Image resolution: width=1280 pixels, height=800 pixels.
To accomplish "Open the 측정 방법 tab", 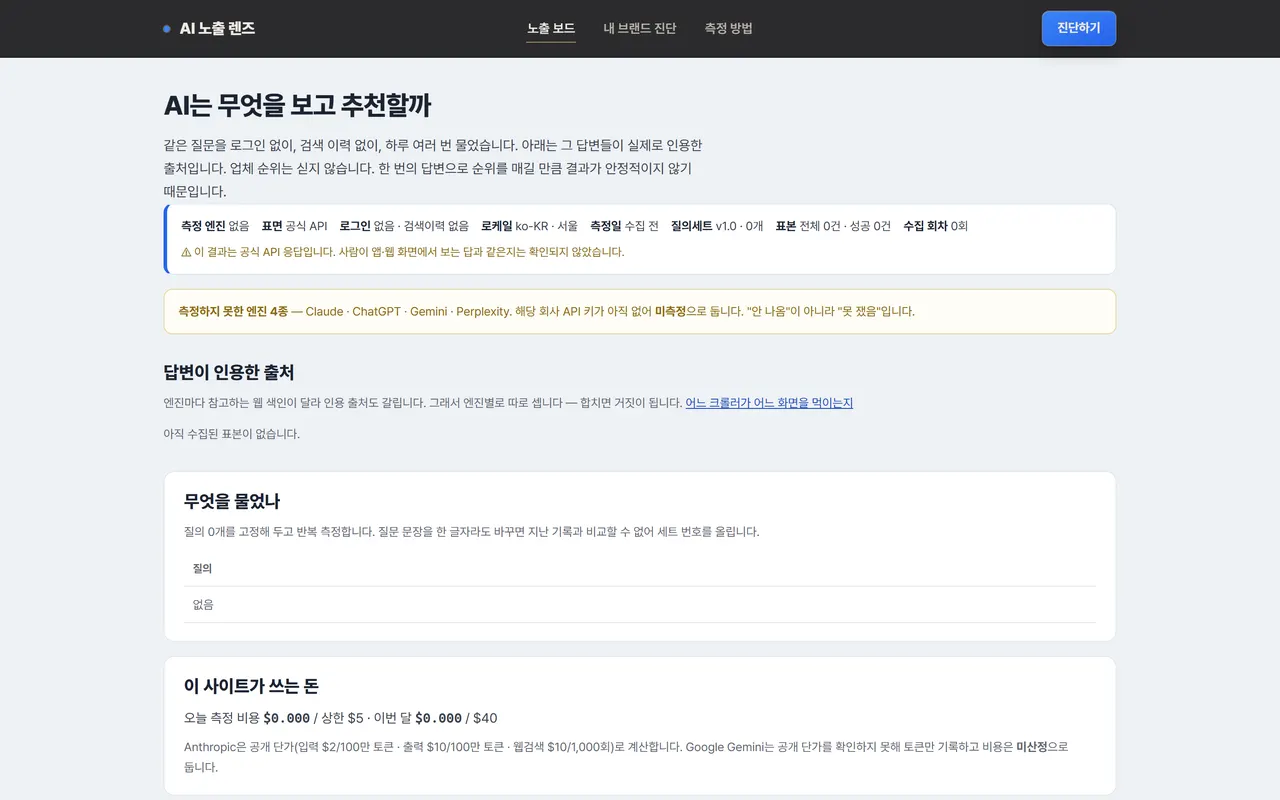I will [728, 28].
